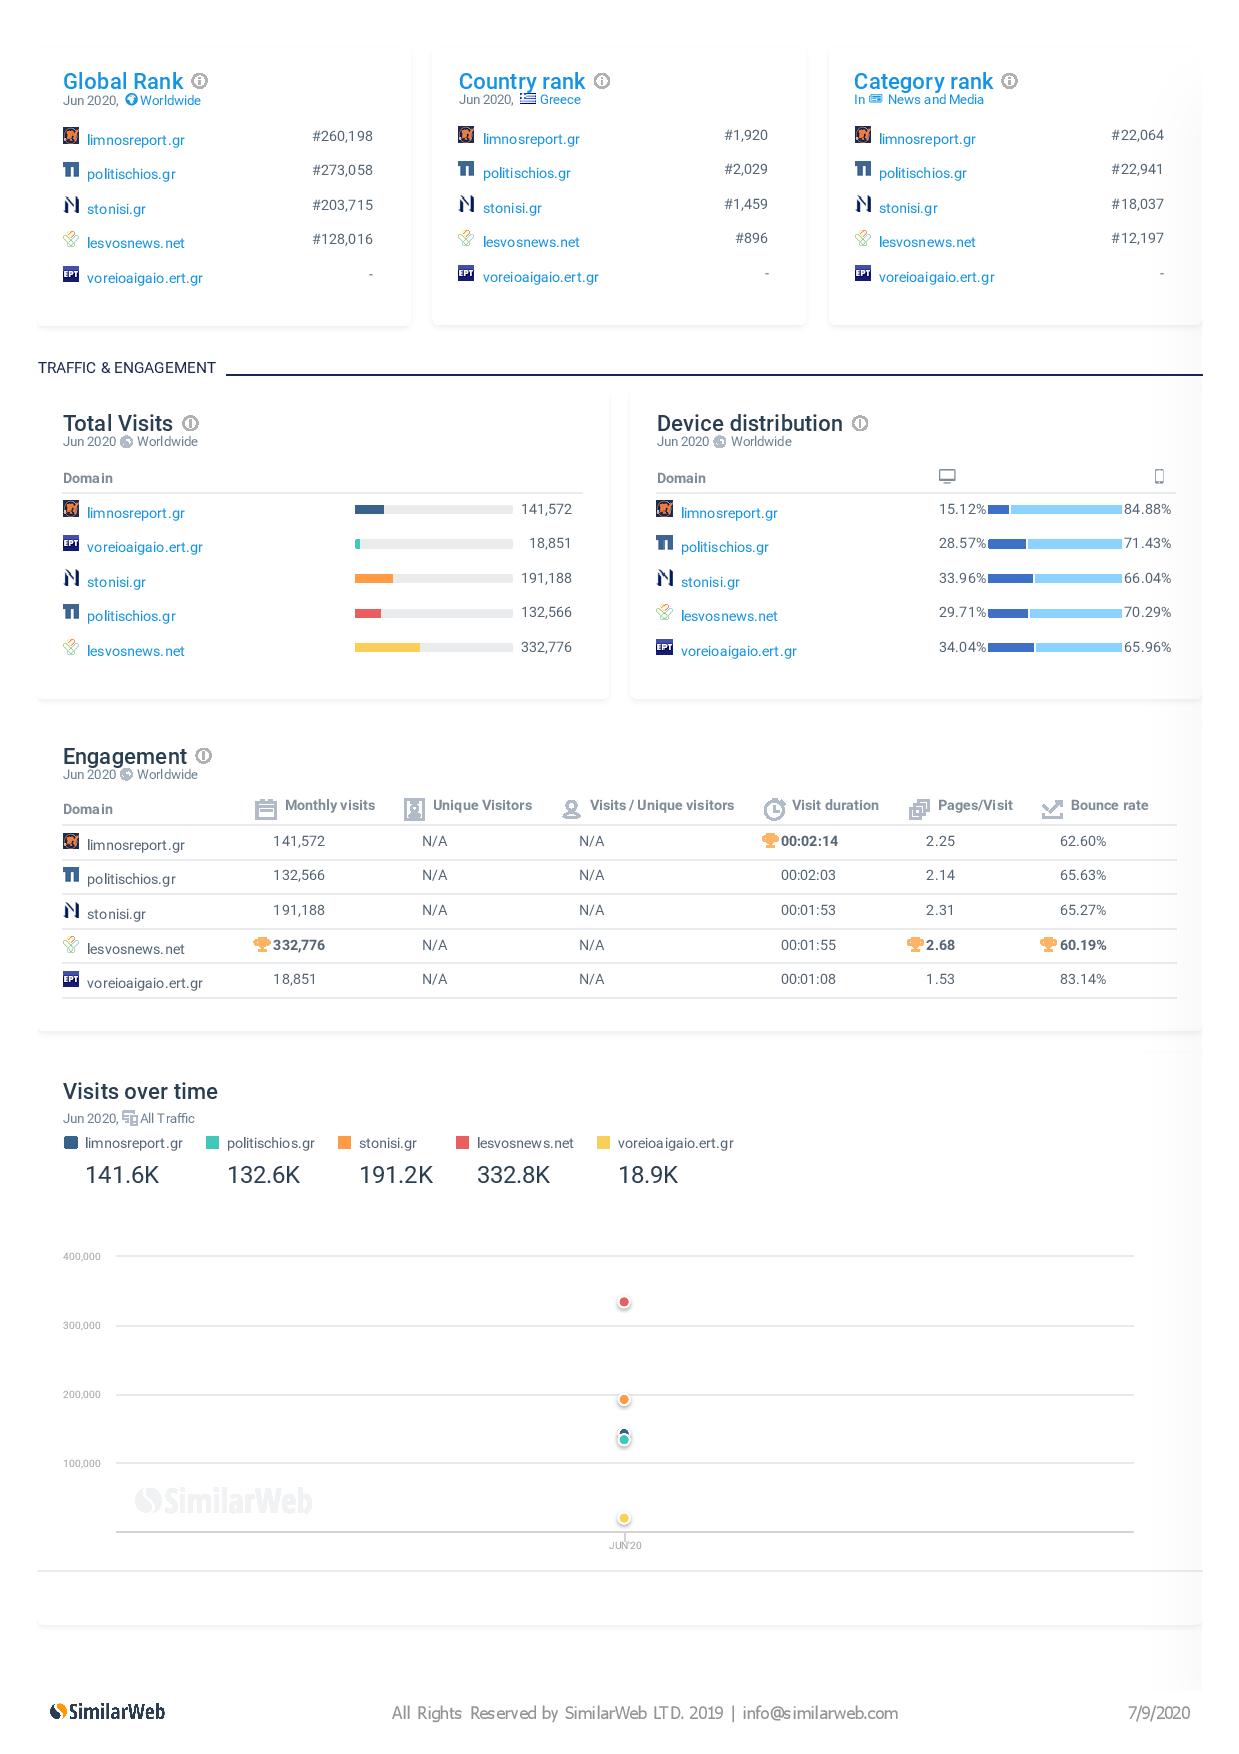Image resolution: width=1239 pixels, height=1754 pixels.
Task: Click the orange stonisi.gr legend swatch
Action: [x=345, y=1143]
